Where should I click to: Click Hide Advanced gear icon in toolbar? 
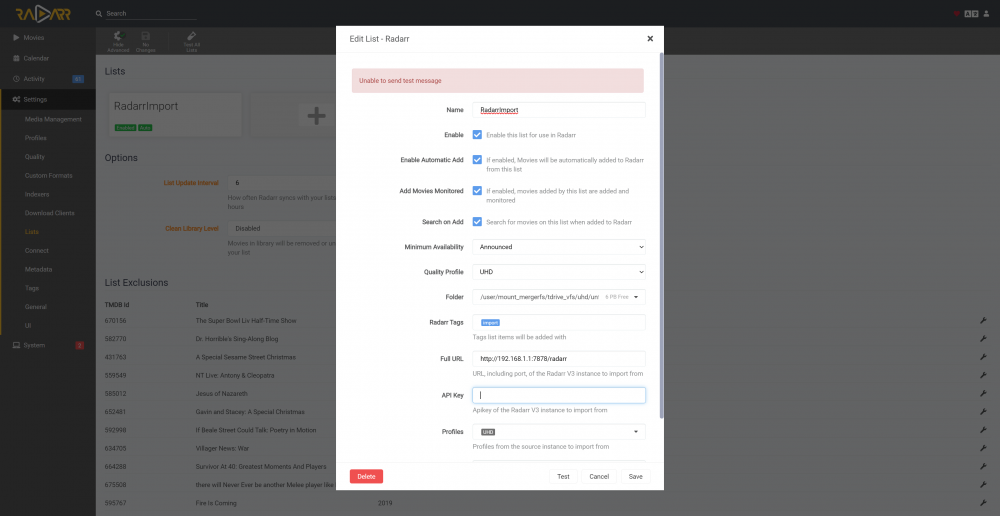point(118,36)
